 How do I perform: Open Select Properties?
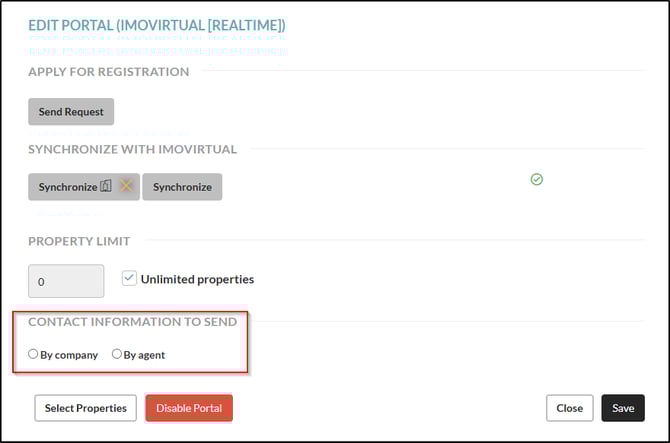coord(86,408)
